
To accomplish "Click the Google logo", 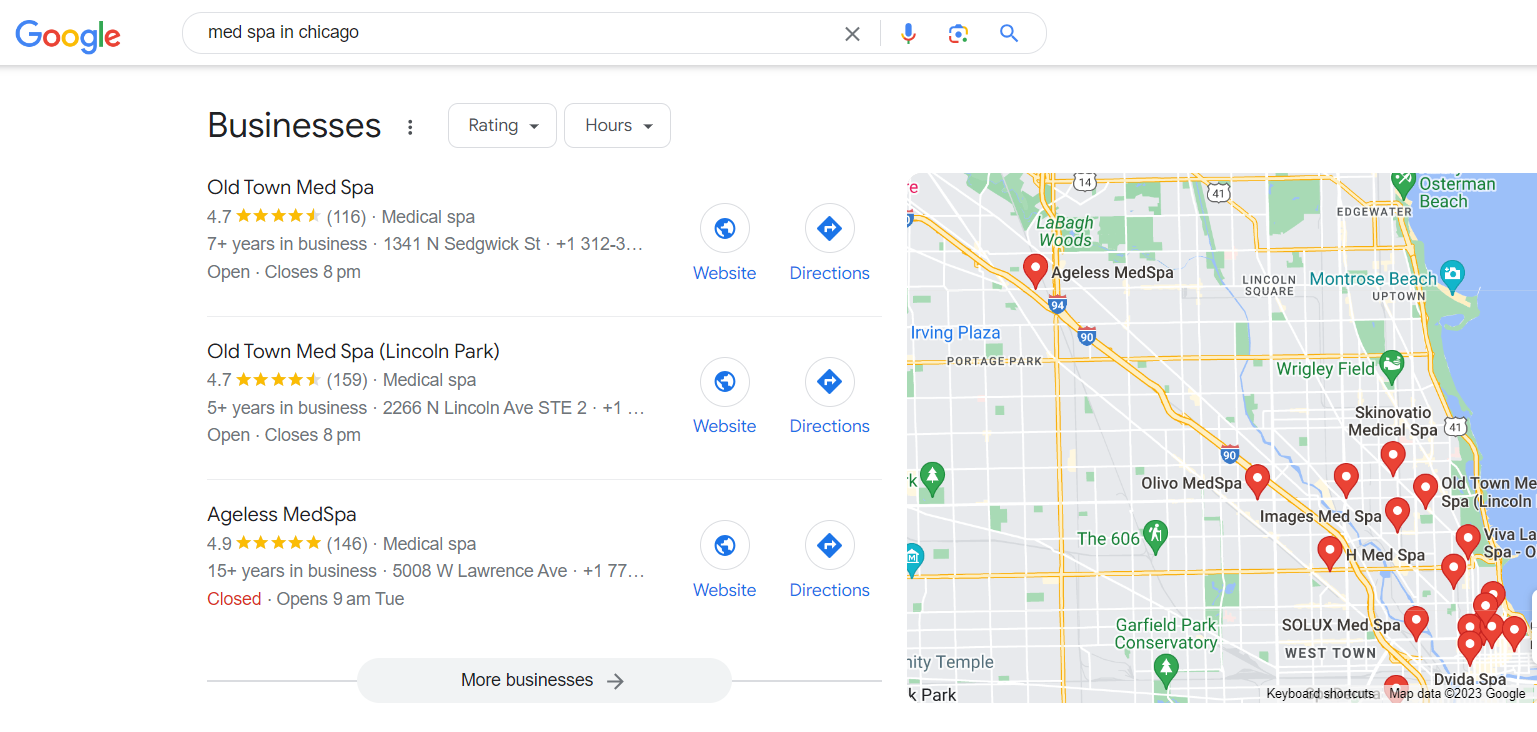I will click(x=68, y=34).
